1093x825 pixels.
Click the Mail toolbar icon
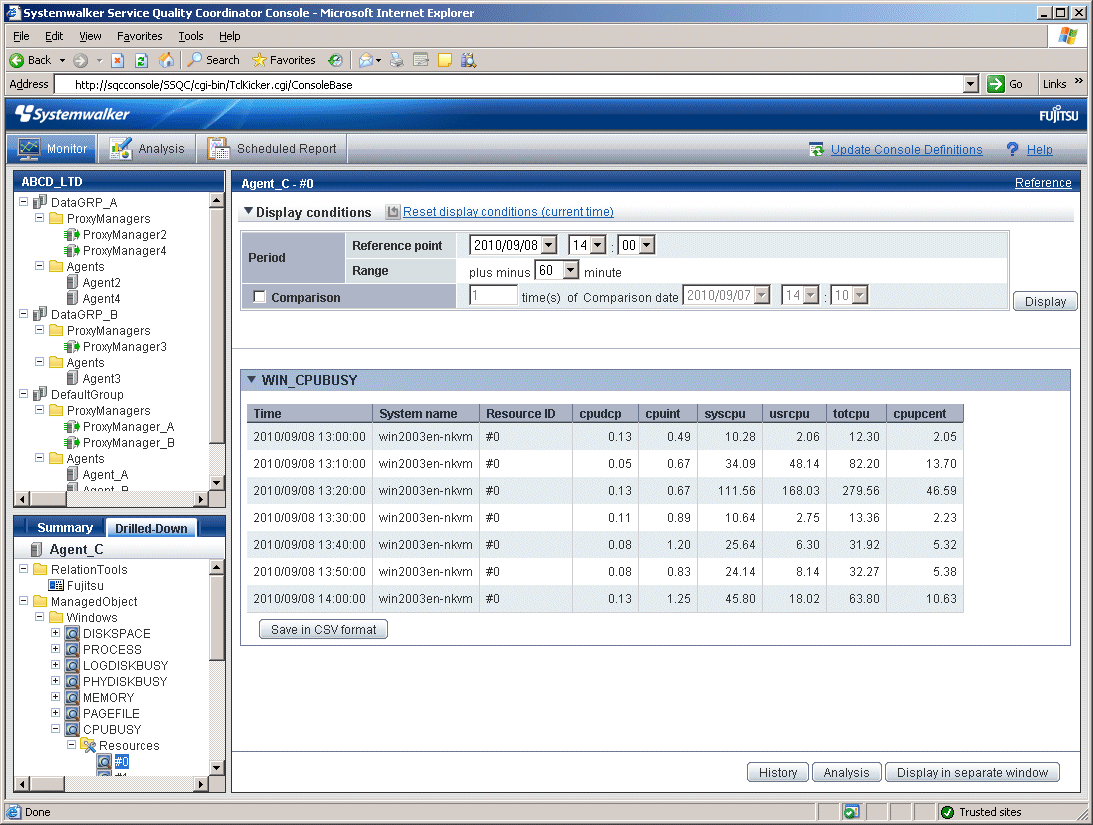tap(366, 61)
